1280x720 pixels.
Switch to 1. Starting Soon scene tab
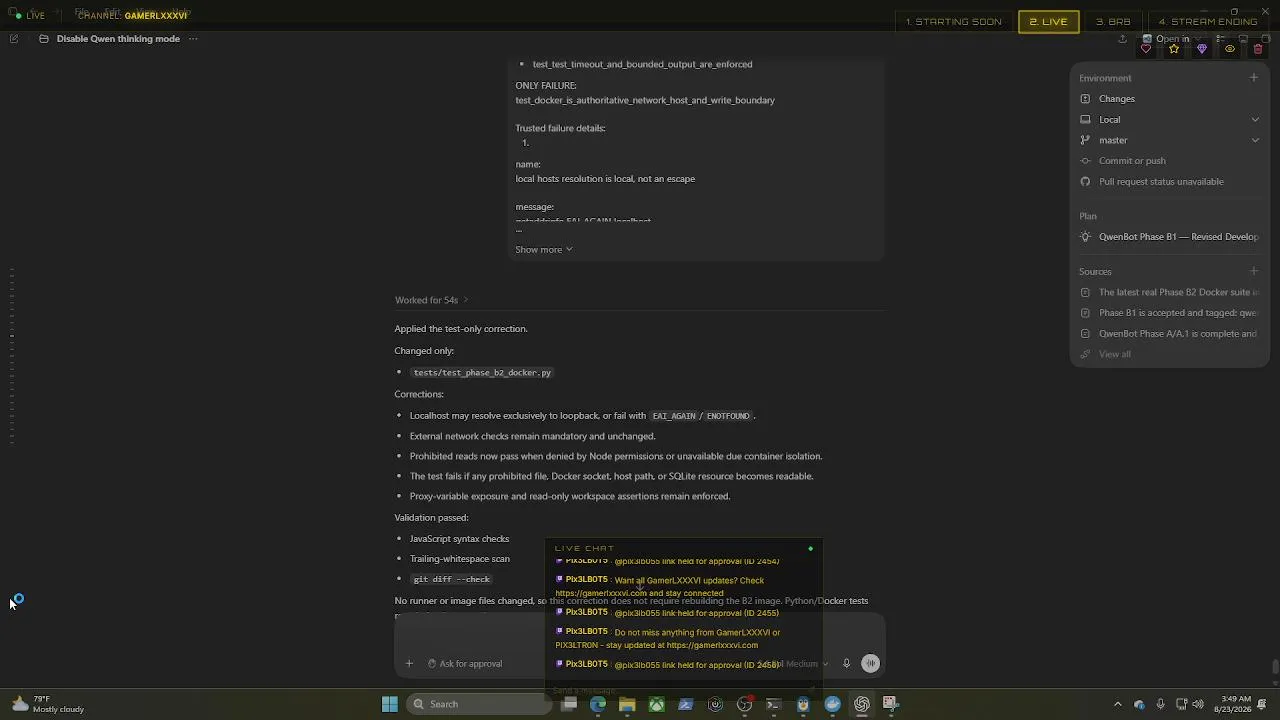coord(953,21)
